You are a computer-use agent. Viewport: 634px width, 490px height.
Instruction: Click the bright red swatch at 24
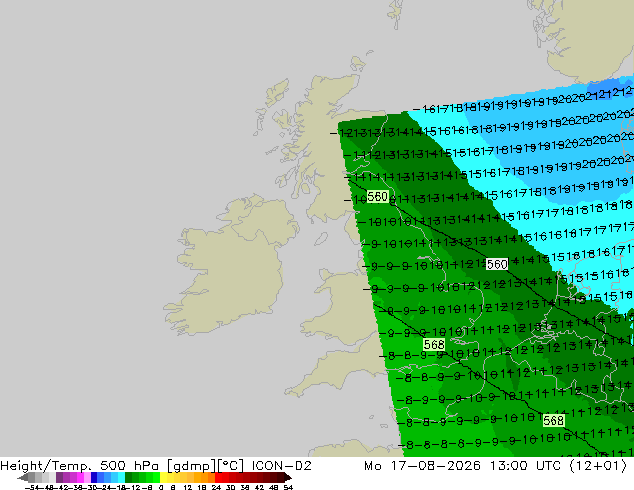click(218, 477)
